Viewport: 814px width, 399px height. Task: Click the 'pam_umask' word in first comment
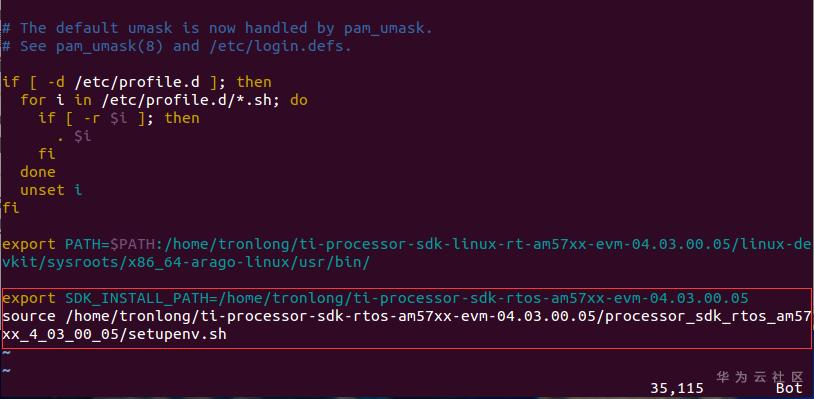click(384, 27)
